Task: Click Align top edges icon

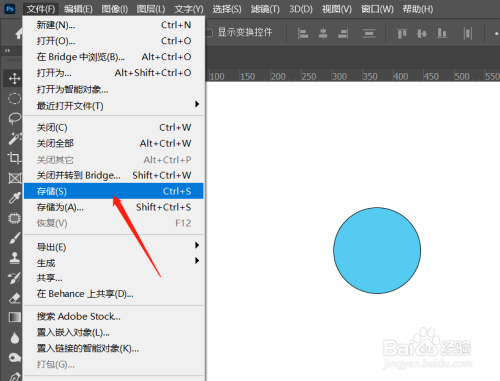Action: (x=402, y=33)
